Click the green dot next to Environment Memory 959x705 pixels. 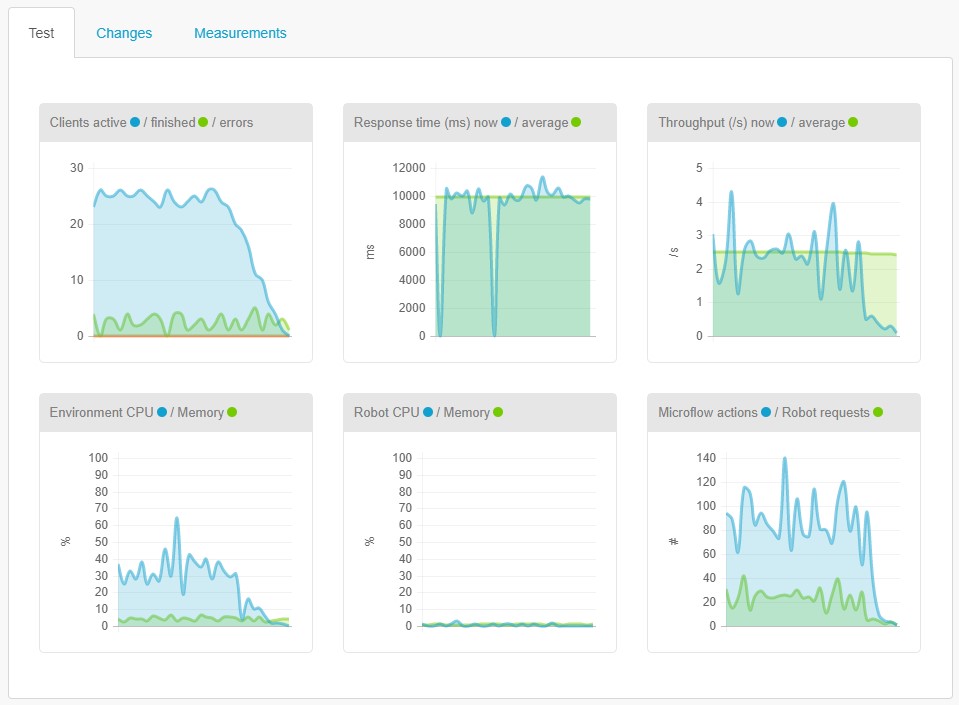pos(232,412)
